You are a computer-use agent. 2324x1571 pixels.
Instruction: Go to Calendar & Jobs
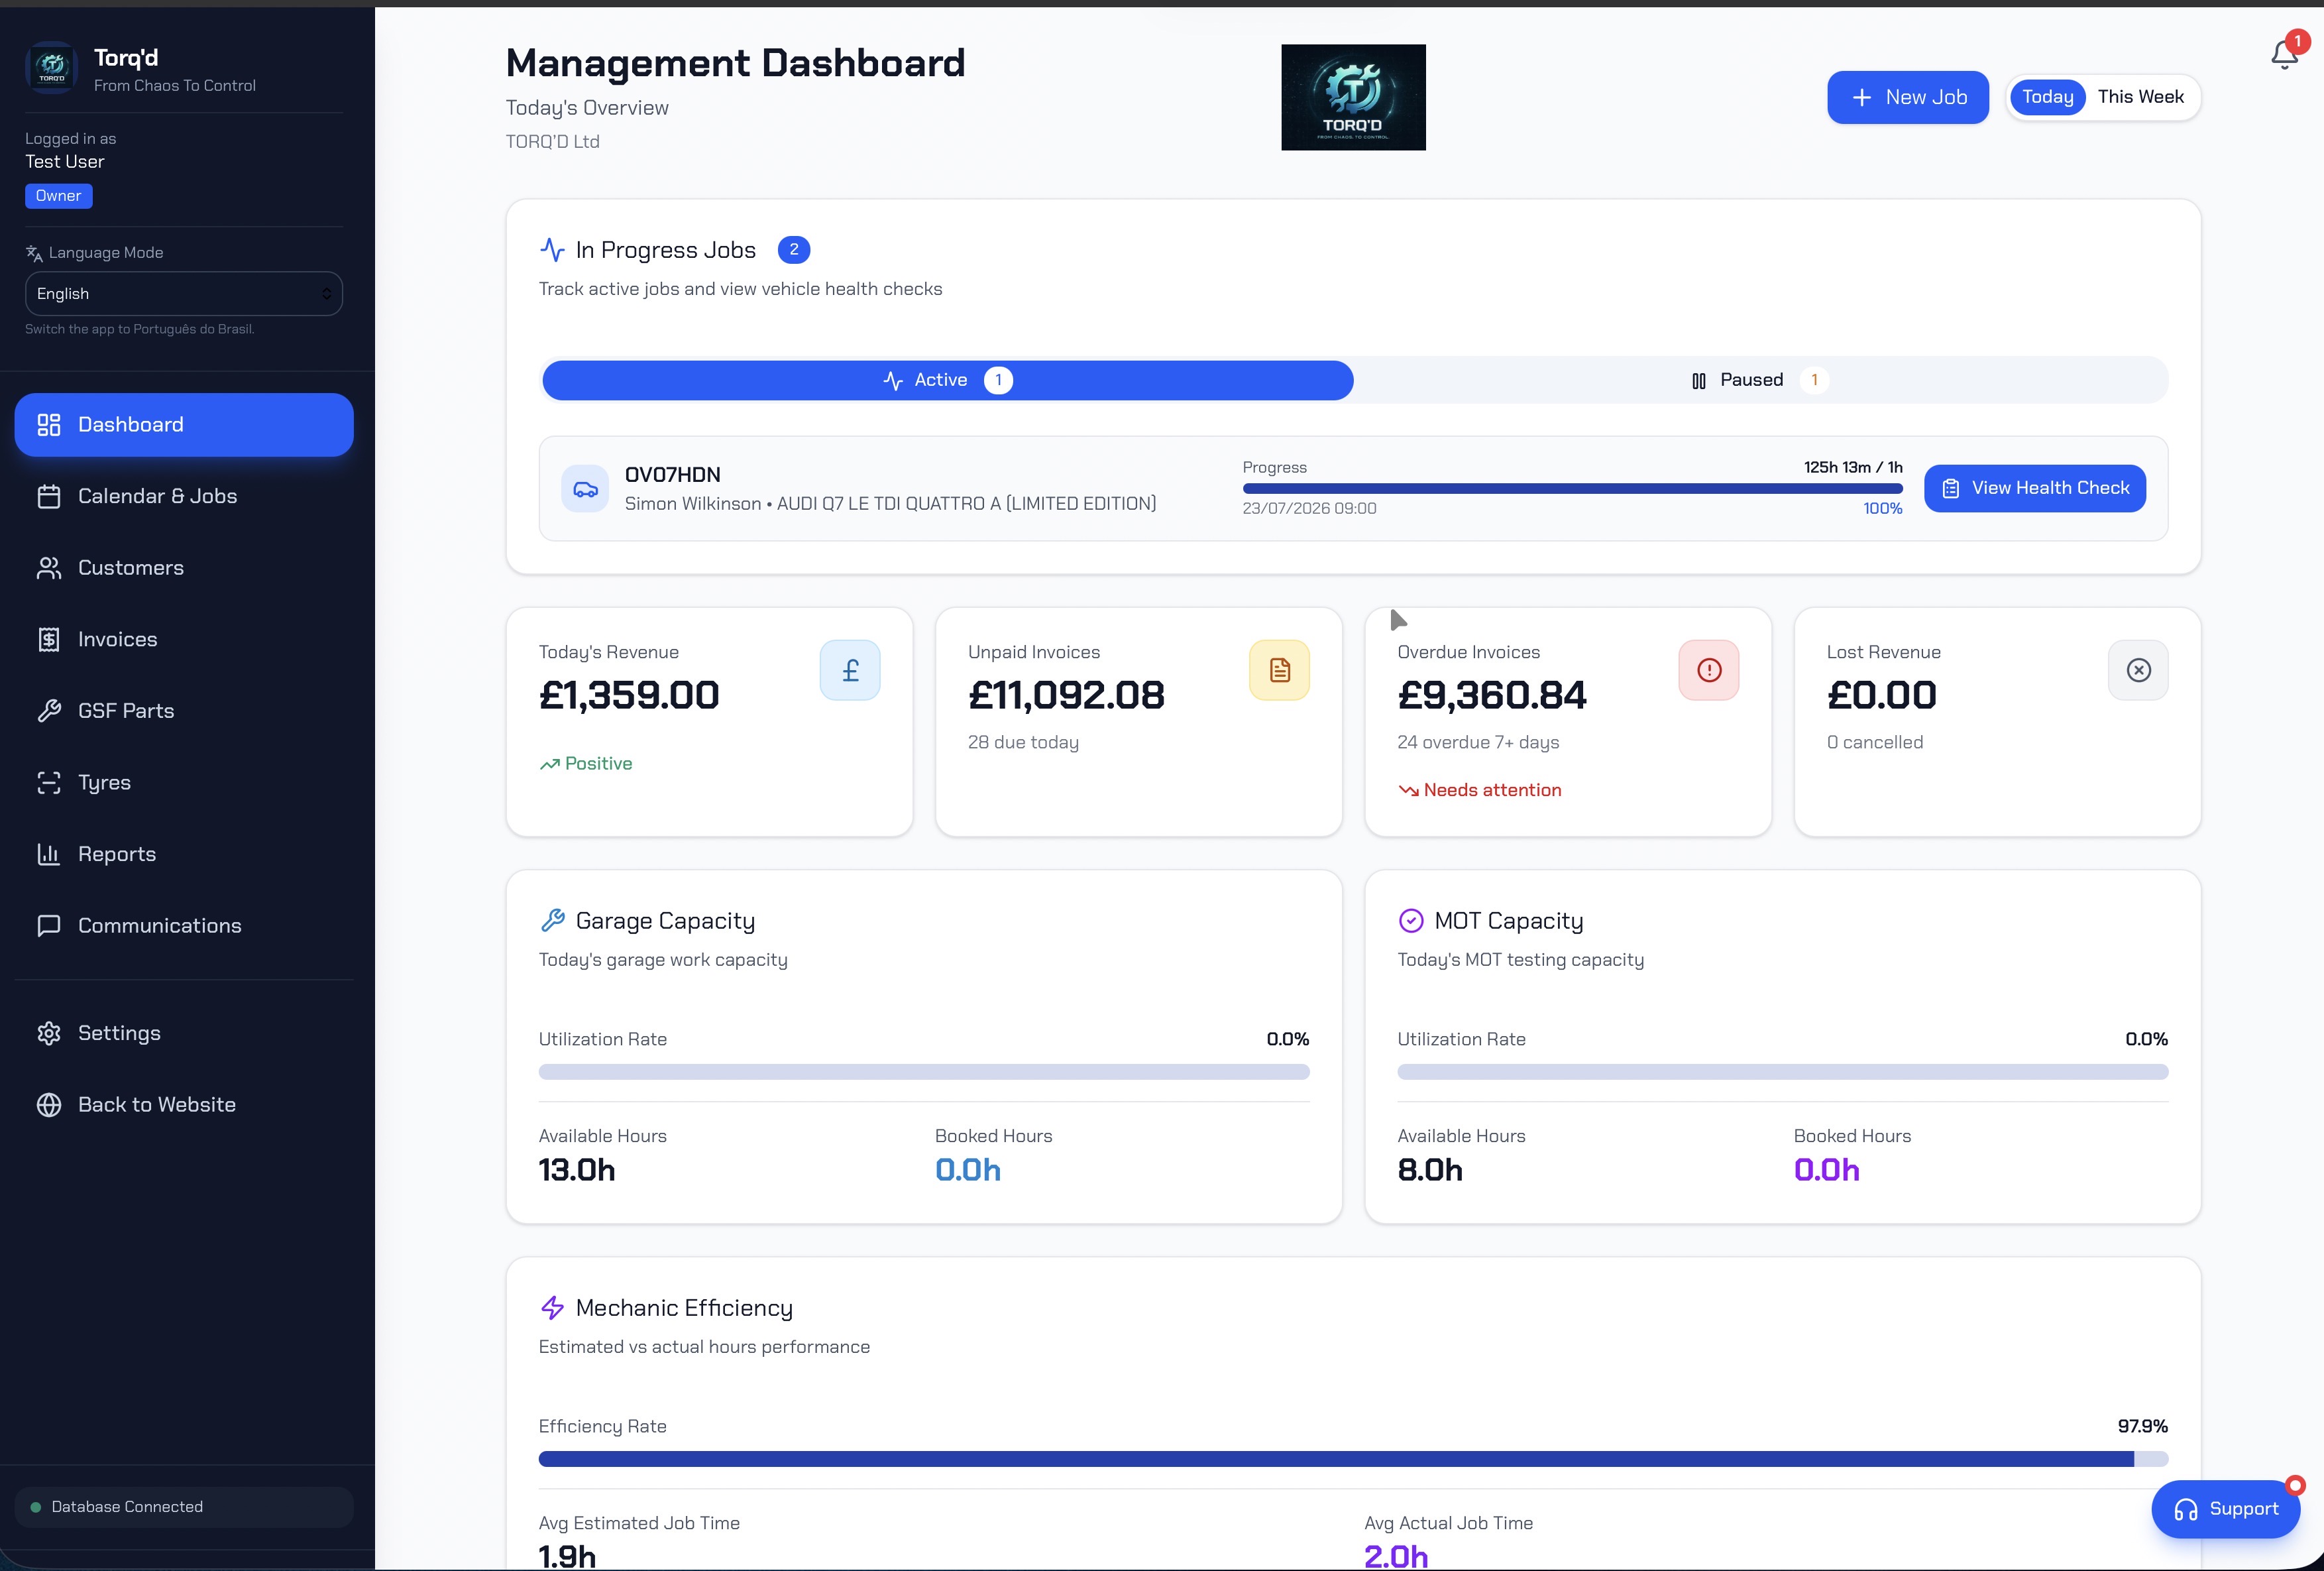pyautogui.click(x=184, y=496)
